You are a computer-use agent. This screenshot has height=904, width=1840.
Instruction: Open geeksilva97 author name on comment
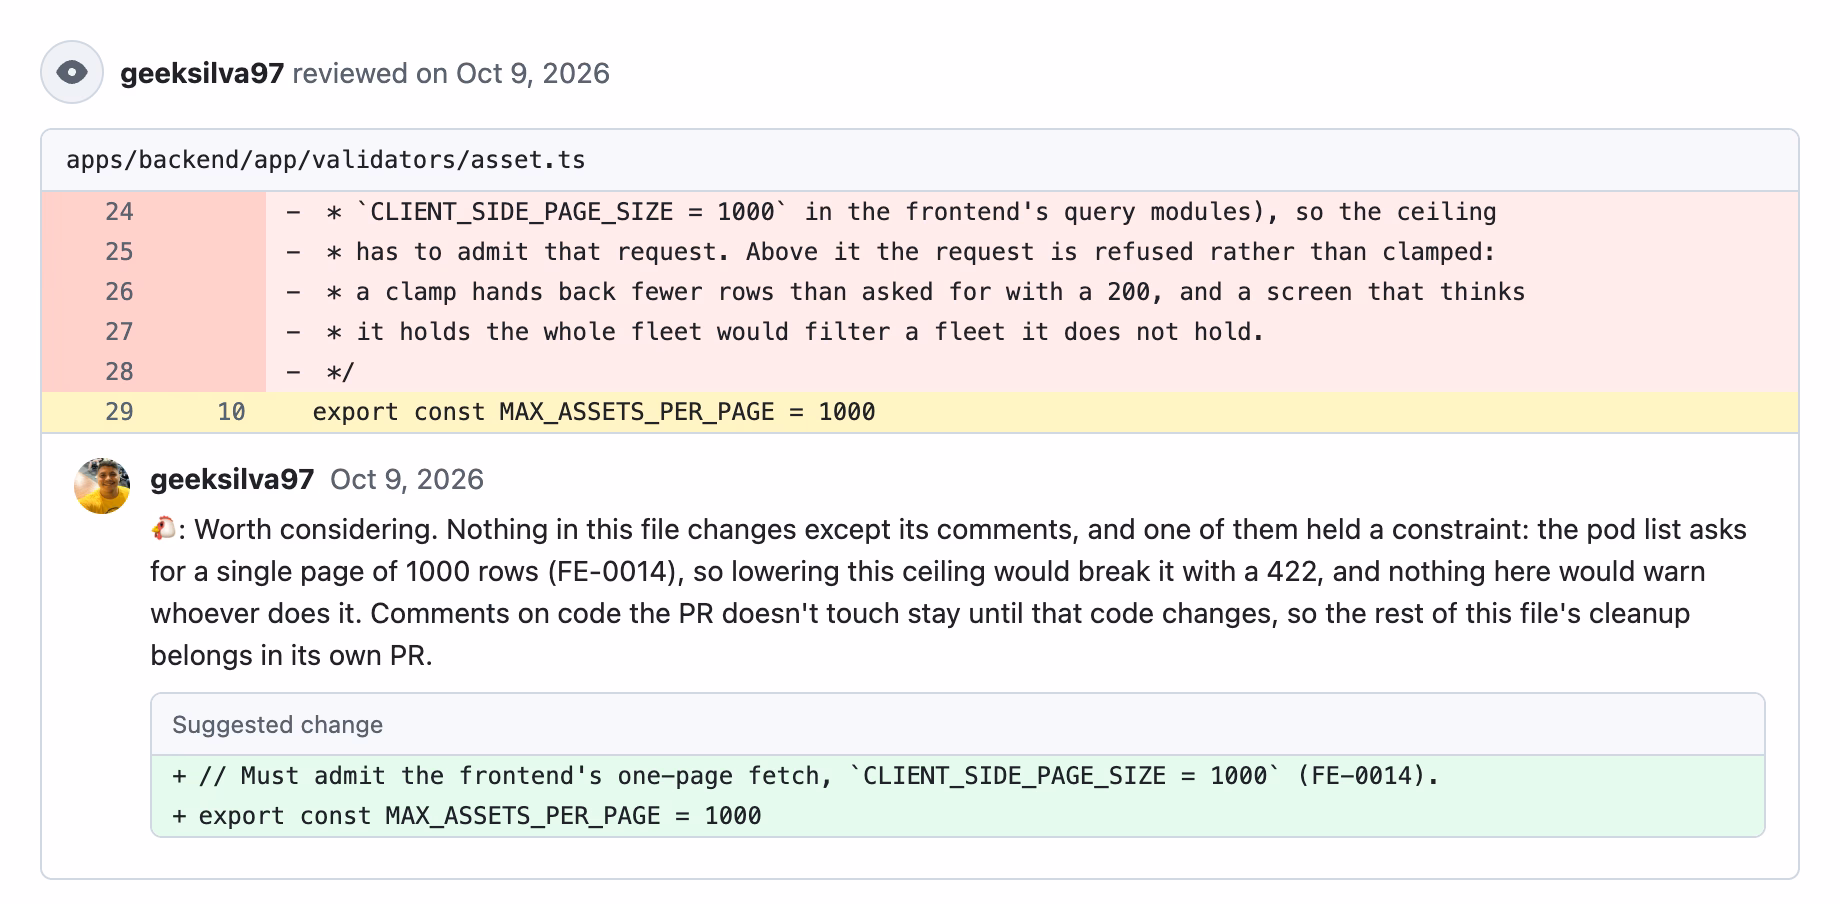232,480
